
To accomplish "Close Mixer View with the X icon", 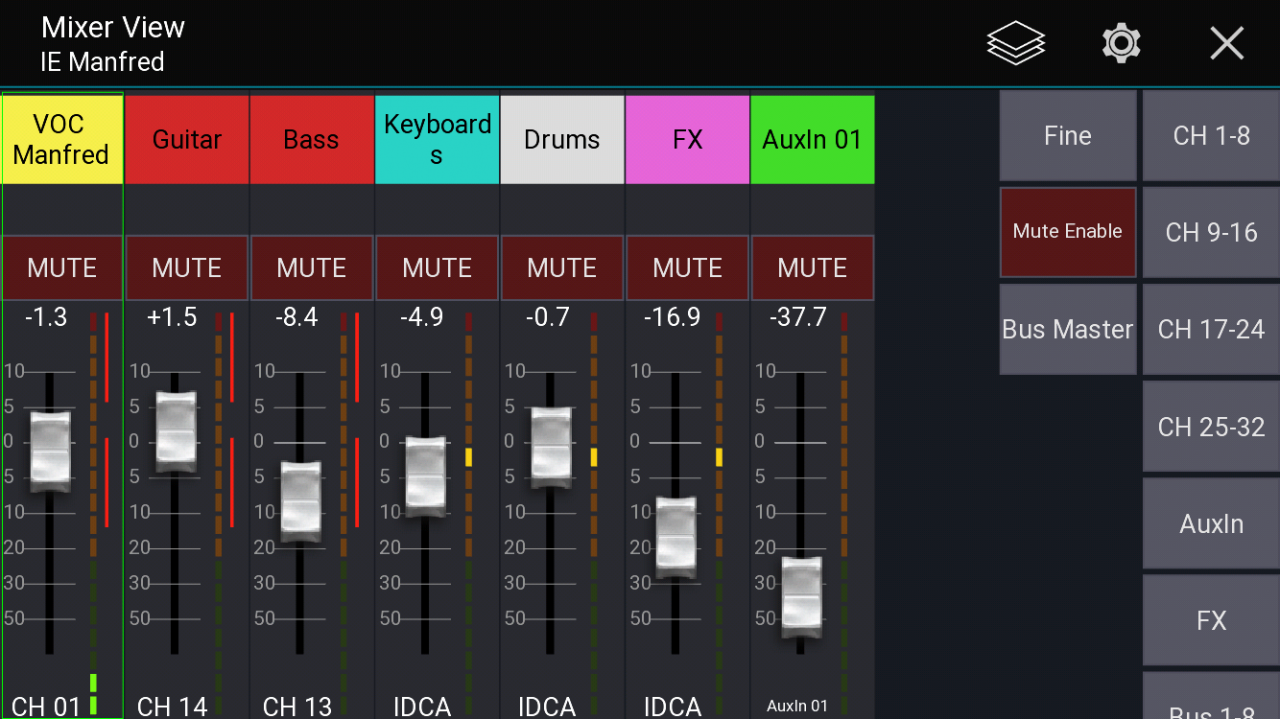I will (x=1226, y=44).
